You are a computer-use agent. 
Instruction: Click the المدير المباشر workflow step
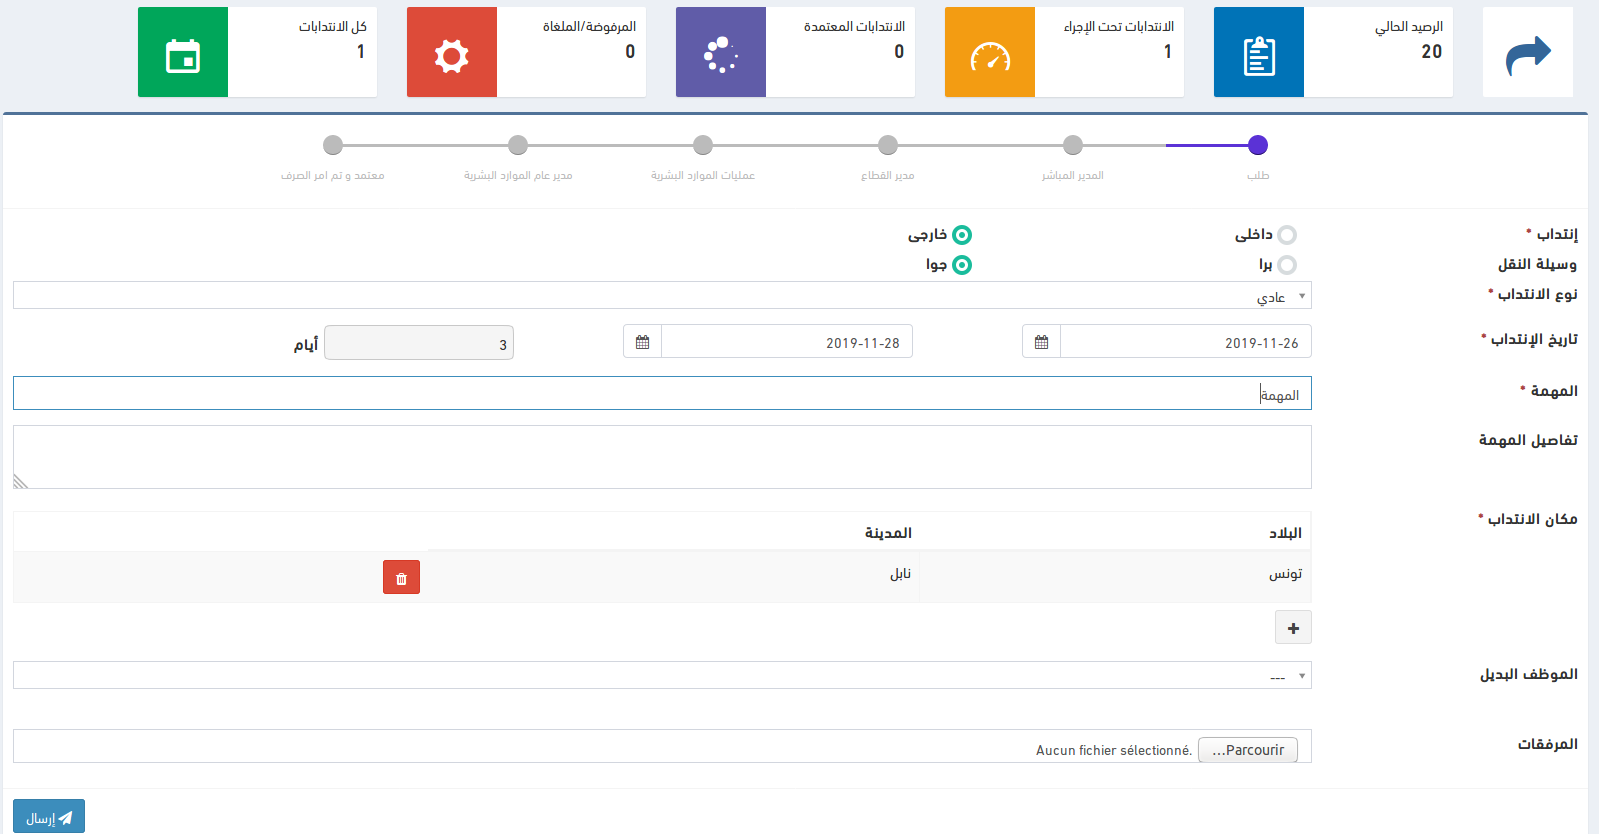click(x=1072, y=146)
